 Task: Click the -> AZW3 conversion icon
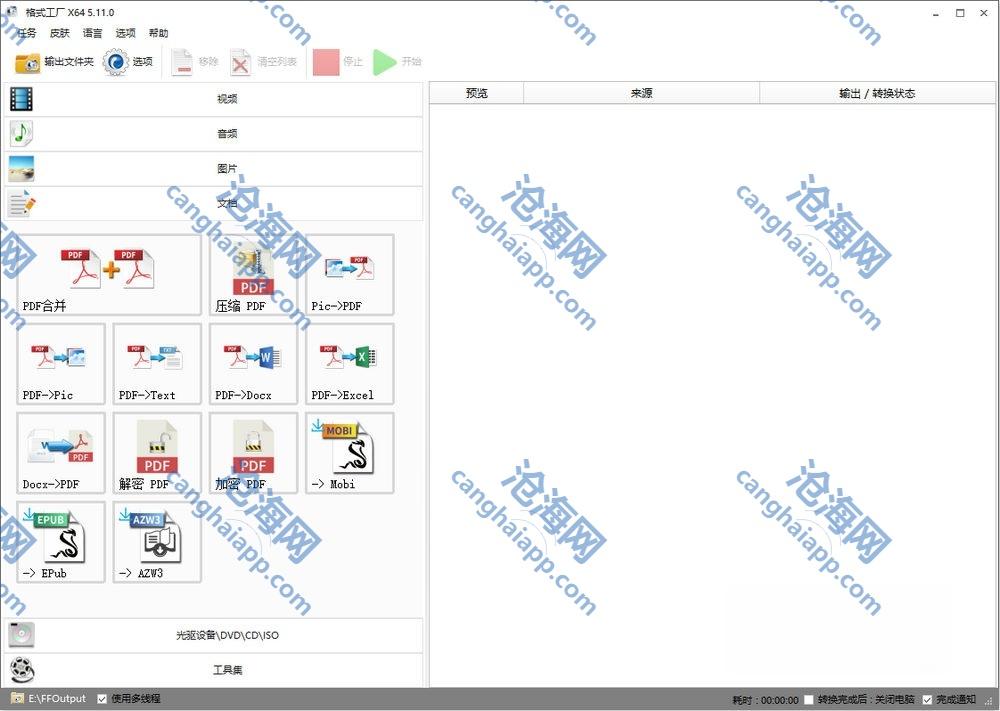tap(157, 541)
